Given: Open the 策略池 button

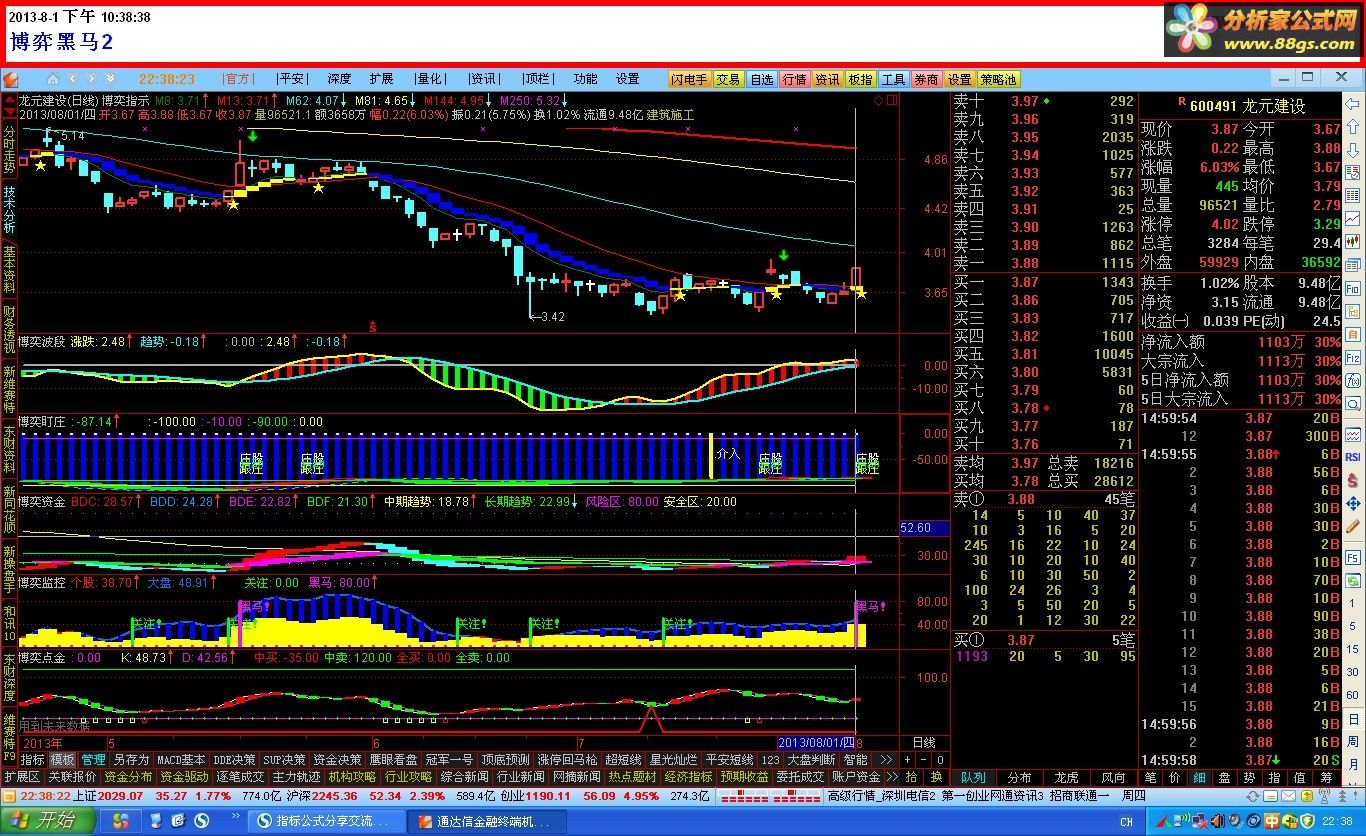Looking at the screenshot, I should (x=998, y=79).
